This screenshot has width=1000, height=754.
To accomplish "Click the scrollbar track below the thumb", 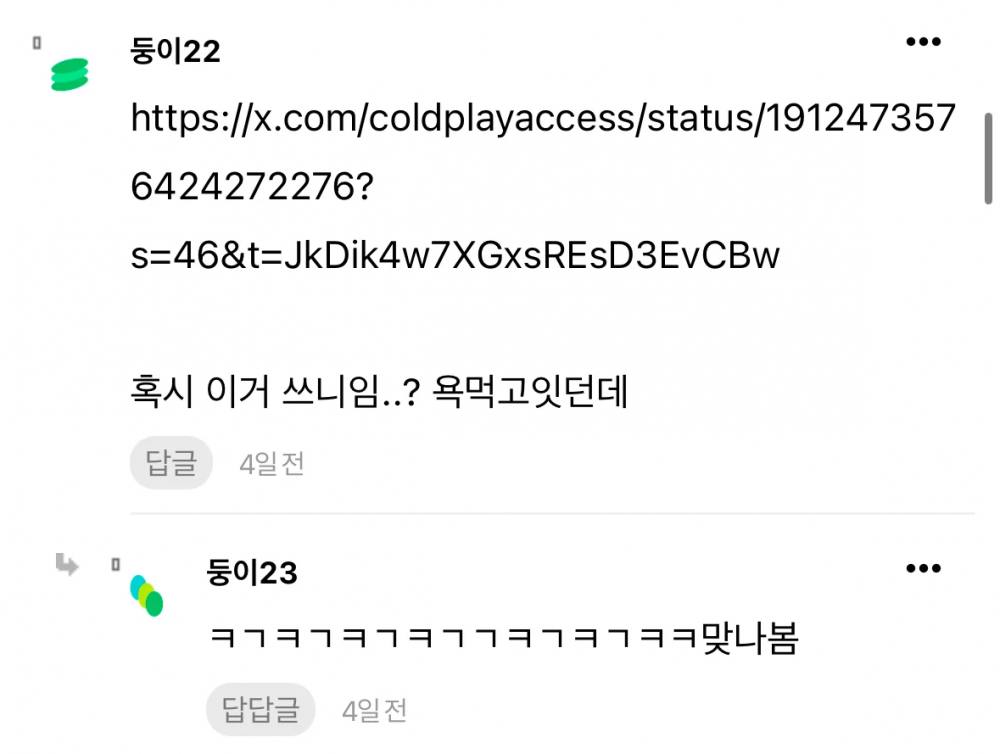I will pos(988,447).
